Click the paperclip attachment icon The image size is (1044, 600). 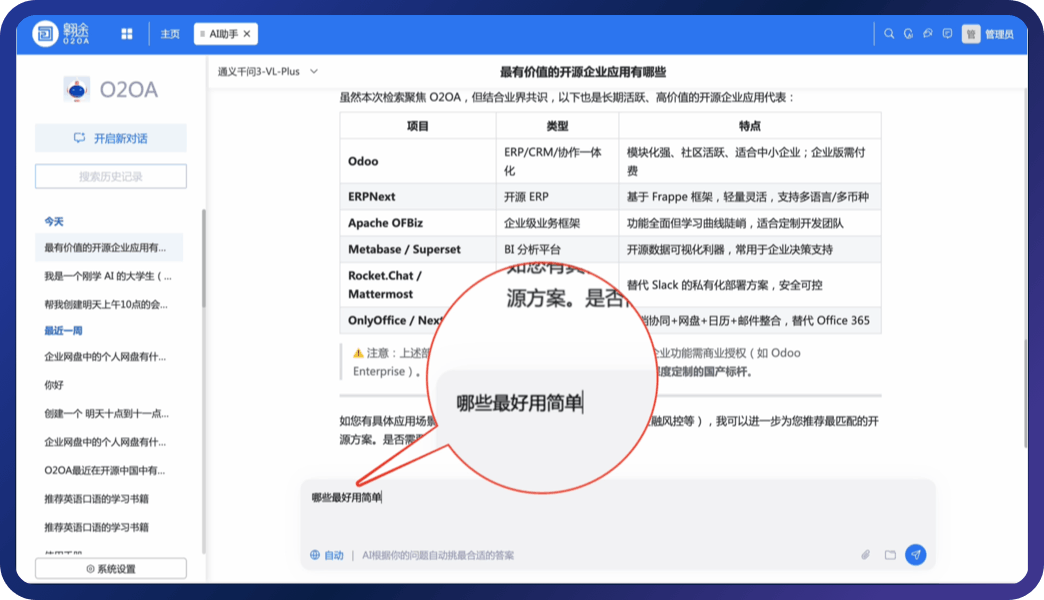866,555
